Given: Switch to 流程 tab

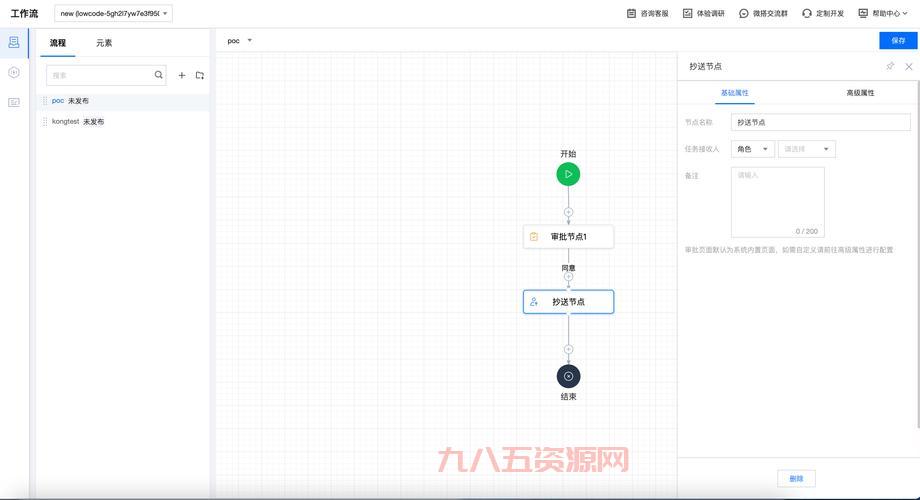Looking at the screenshot, I should (x=58, y=43).
